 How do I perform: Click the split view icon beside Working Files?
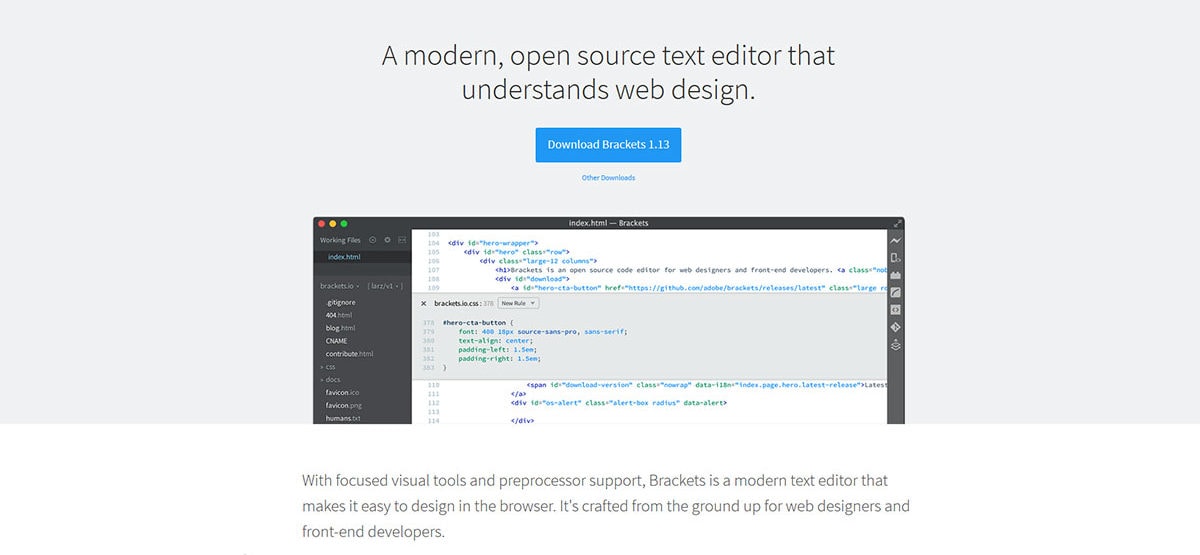[402, 240]
